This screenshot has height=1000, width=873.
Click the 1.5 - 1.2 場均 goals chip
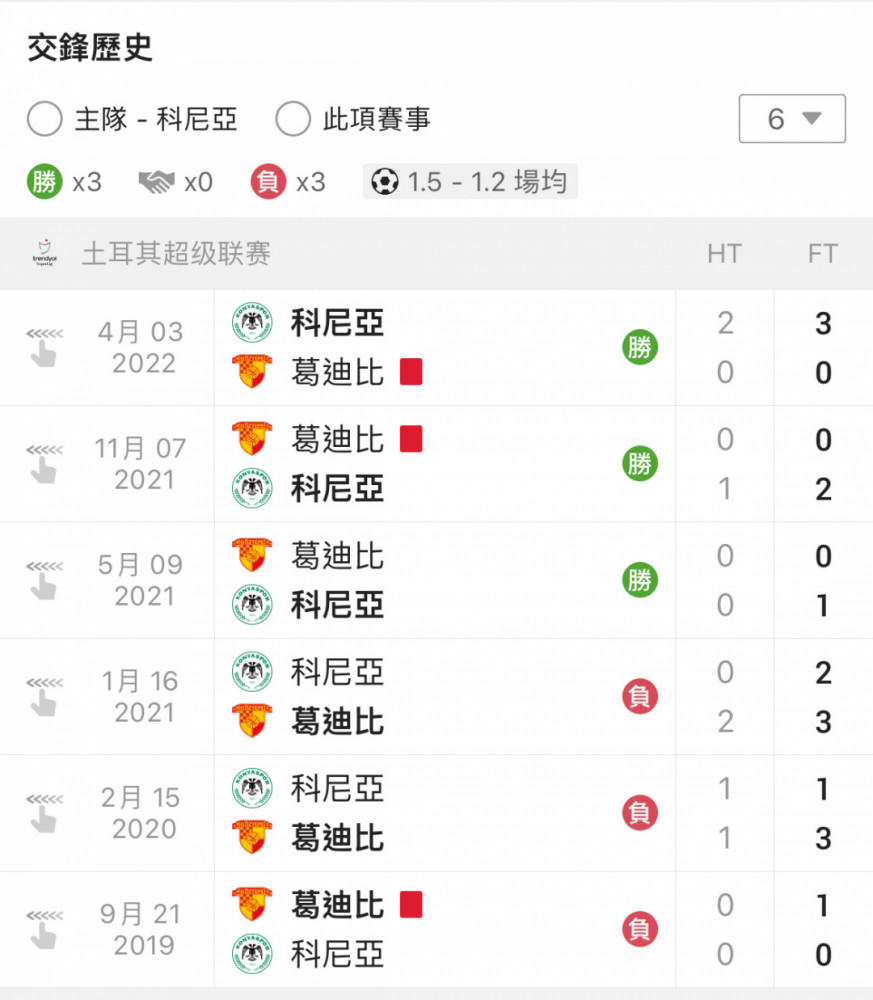[470, 182]
